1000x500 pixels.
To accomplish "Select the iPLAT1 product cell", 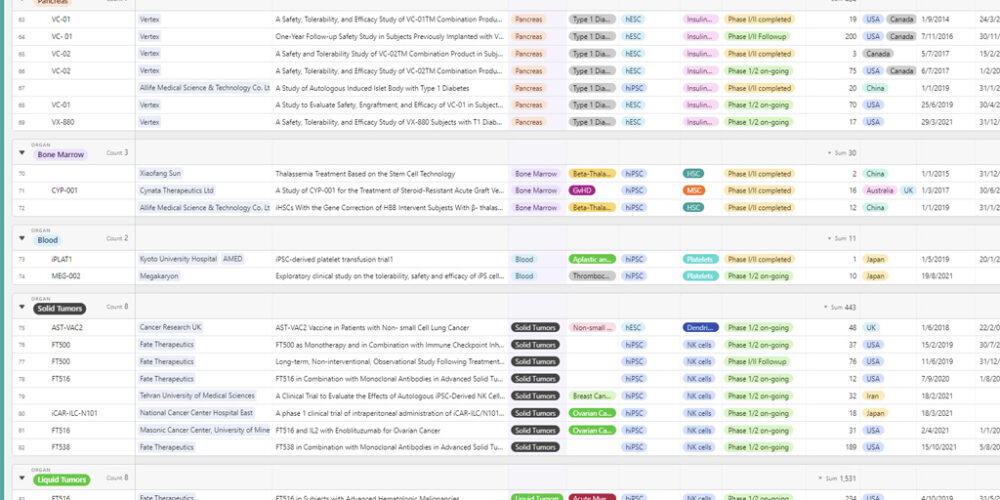I will [62, 260].
